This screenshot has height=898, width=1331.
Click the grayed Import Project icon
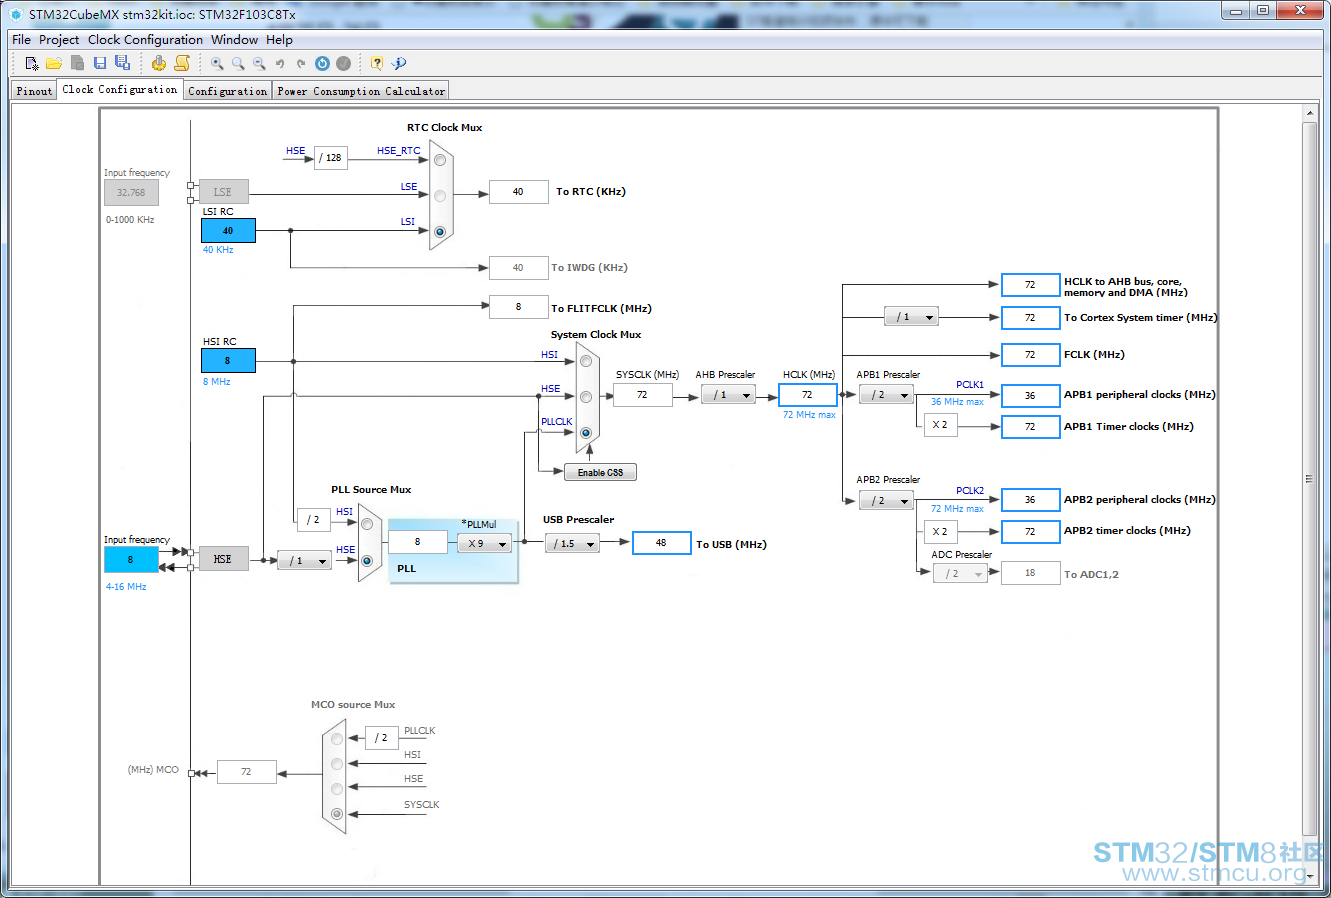(77, 63)
